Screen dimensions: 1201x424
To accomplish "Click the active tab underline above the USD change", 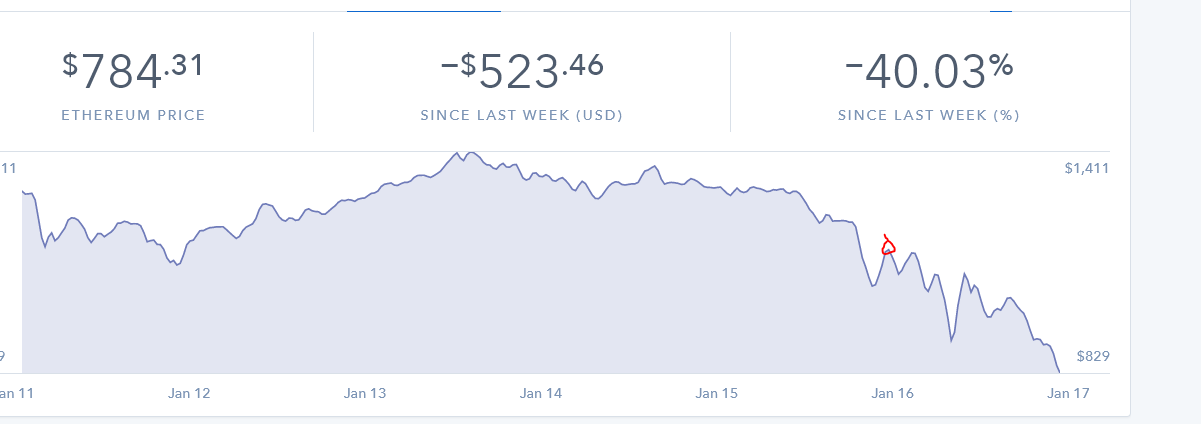I will tap(423, 11).
